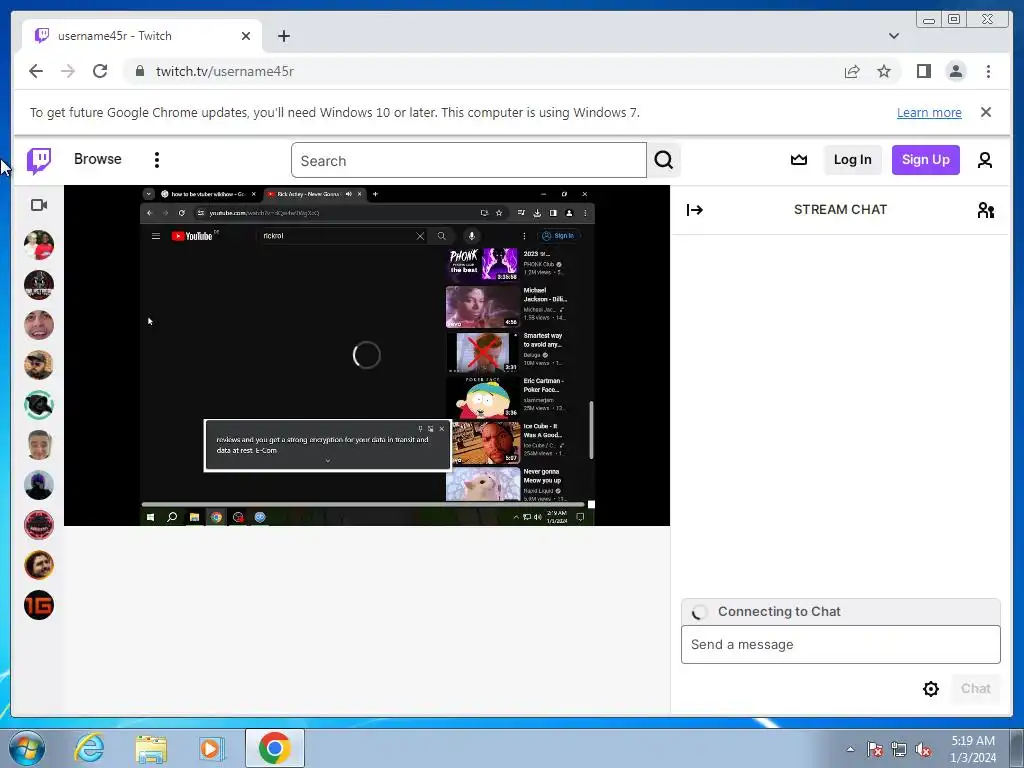Open the network tray icon
Viewport: 1024px width, 768px height.
coord(899,749)
